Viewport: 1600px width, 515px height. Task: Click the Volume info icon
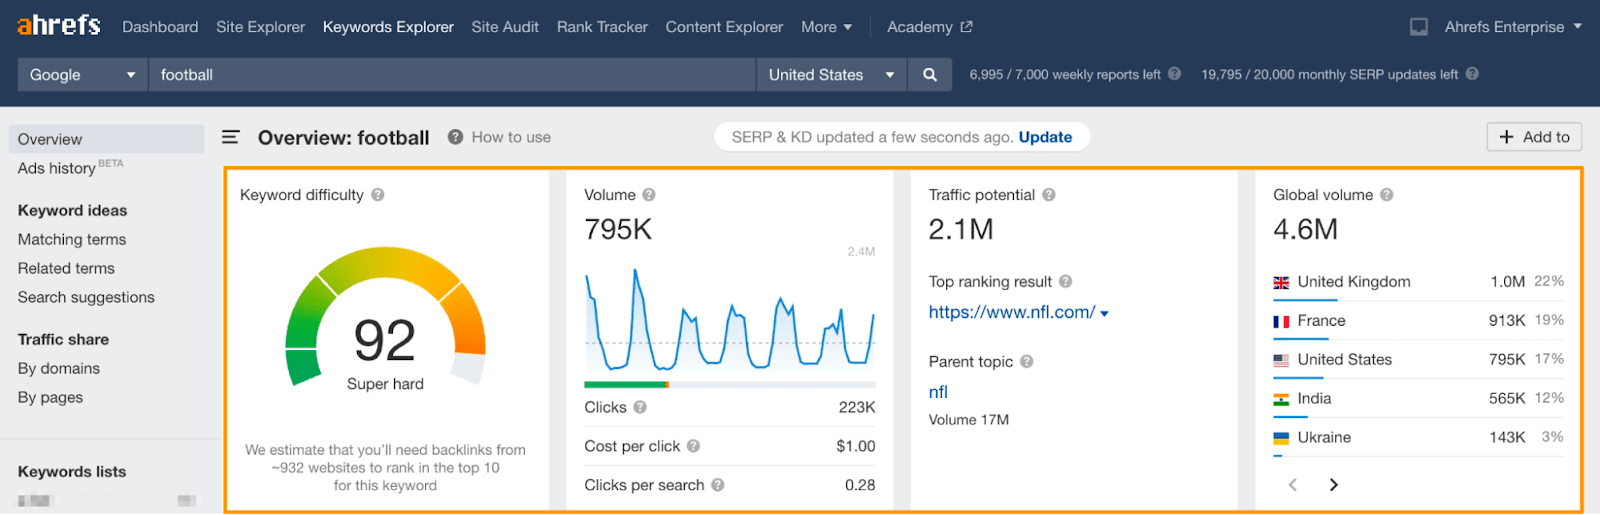(649, 195)
